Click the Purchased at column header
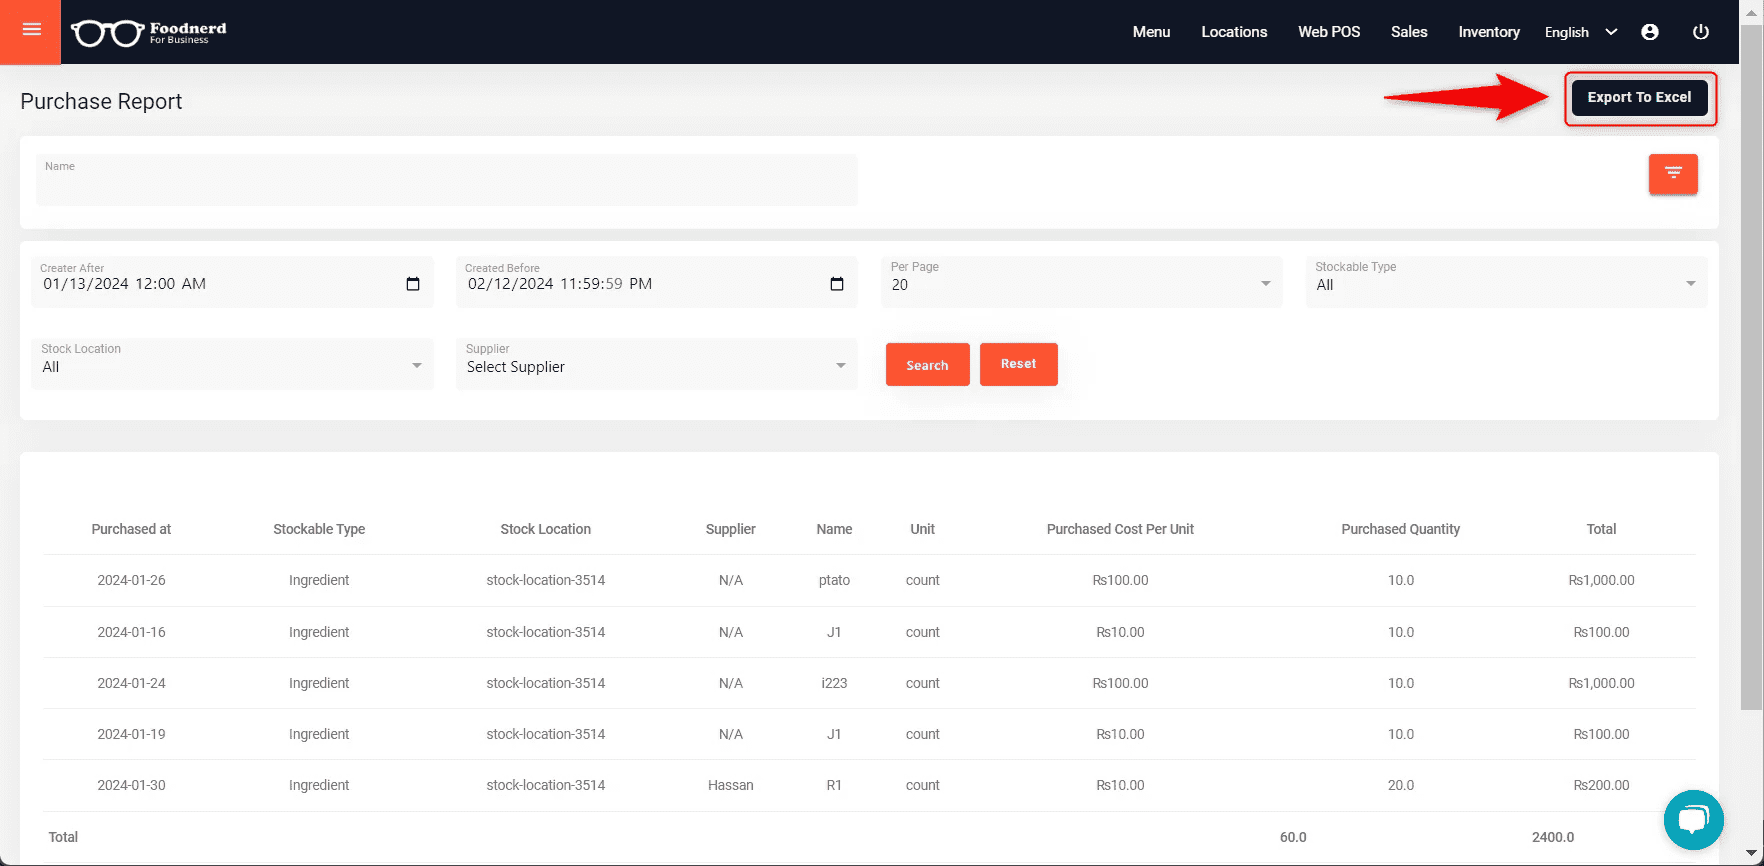Image resolution: width=1764 pixels, height=866 pixels. tap(131, 529)
